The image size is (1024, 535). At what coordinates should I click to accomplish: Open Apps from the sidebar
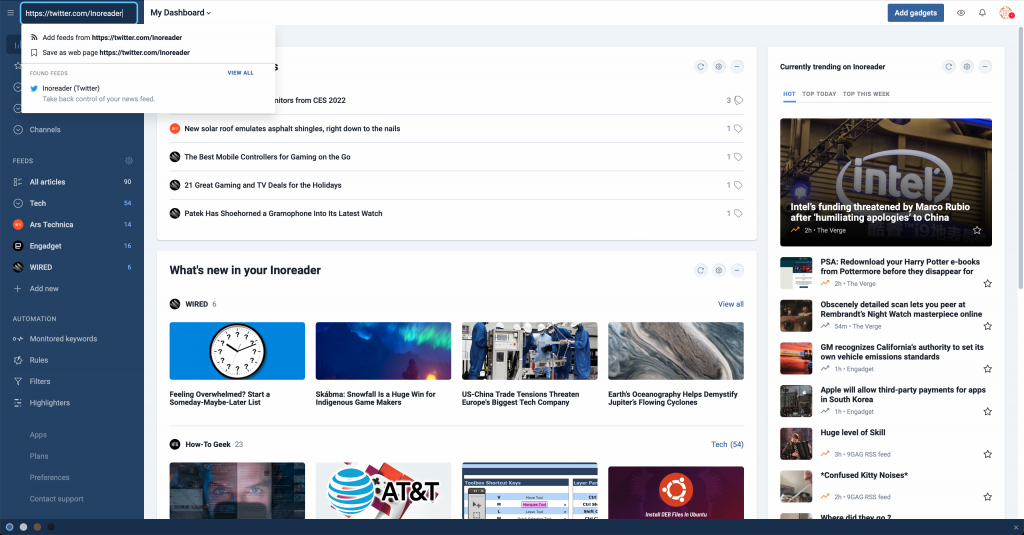pos(38,435)
